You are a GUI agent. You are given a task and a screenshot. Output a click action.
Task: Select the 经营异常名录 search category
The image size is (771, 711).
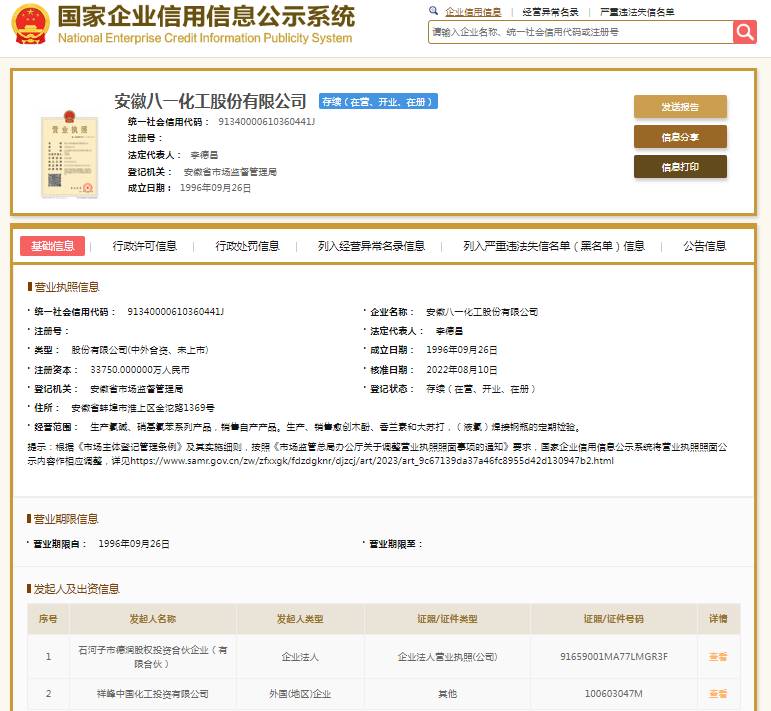click(551, 12)
